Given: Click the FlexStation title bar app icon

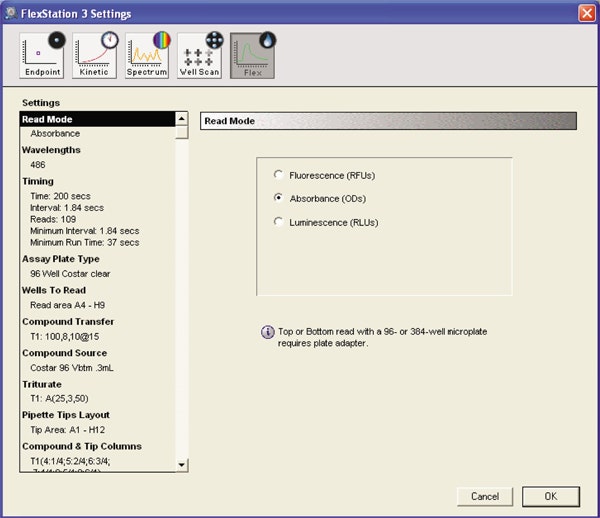Looking at the screenshot, I should [x=11, y=13].
